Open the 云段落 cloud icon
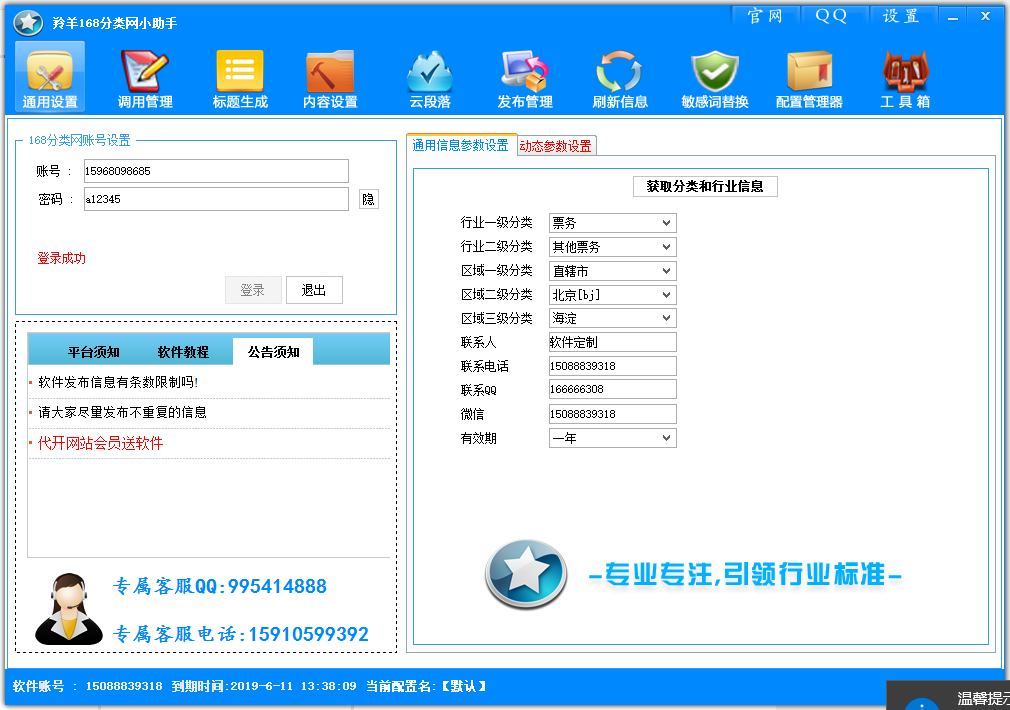 [430, 79]
